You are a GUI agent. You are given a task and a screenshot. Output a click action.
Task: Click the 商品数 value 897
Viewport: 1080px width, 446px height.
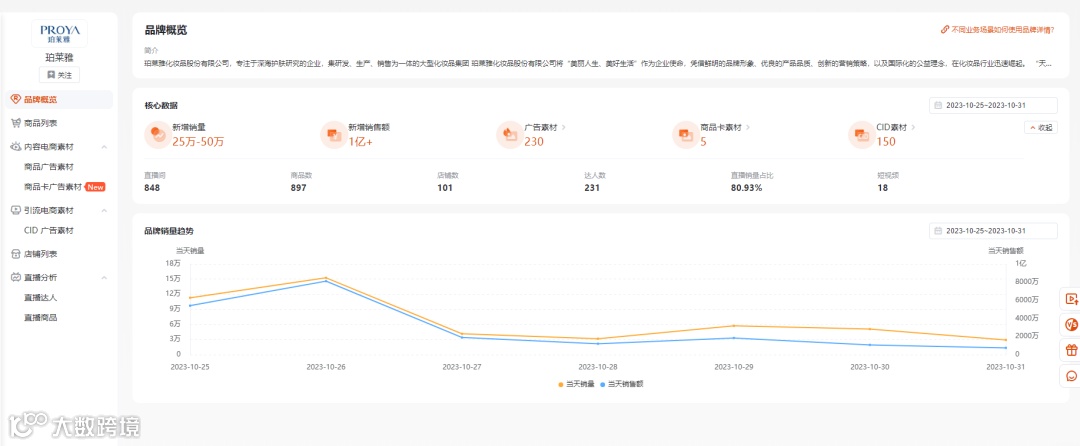[x=298, y=187]
